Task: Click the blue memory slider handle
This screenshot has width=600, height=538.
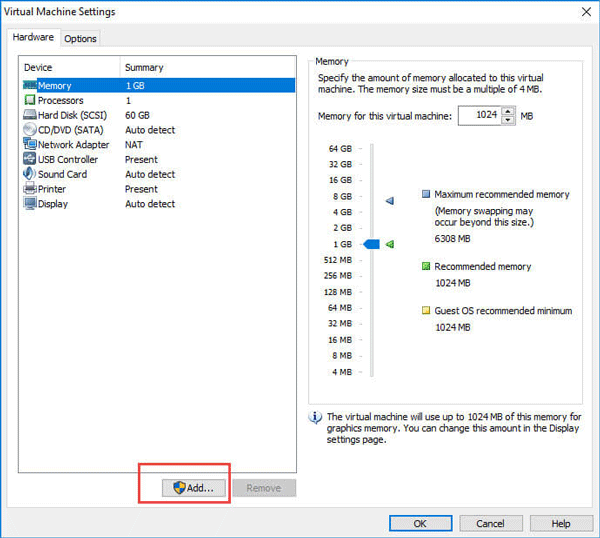Action: (371, 244)
